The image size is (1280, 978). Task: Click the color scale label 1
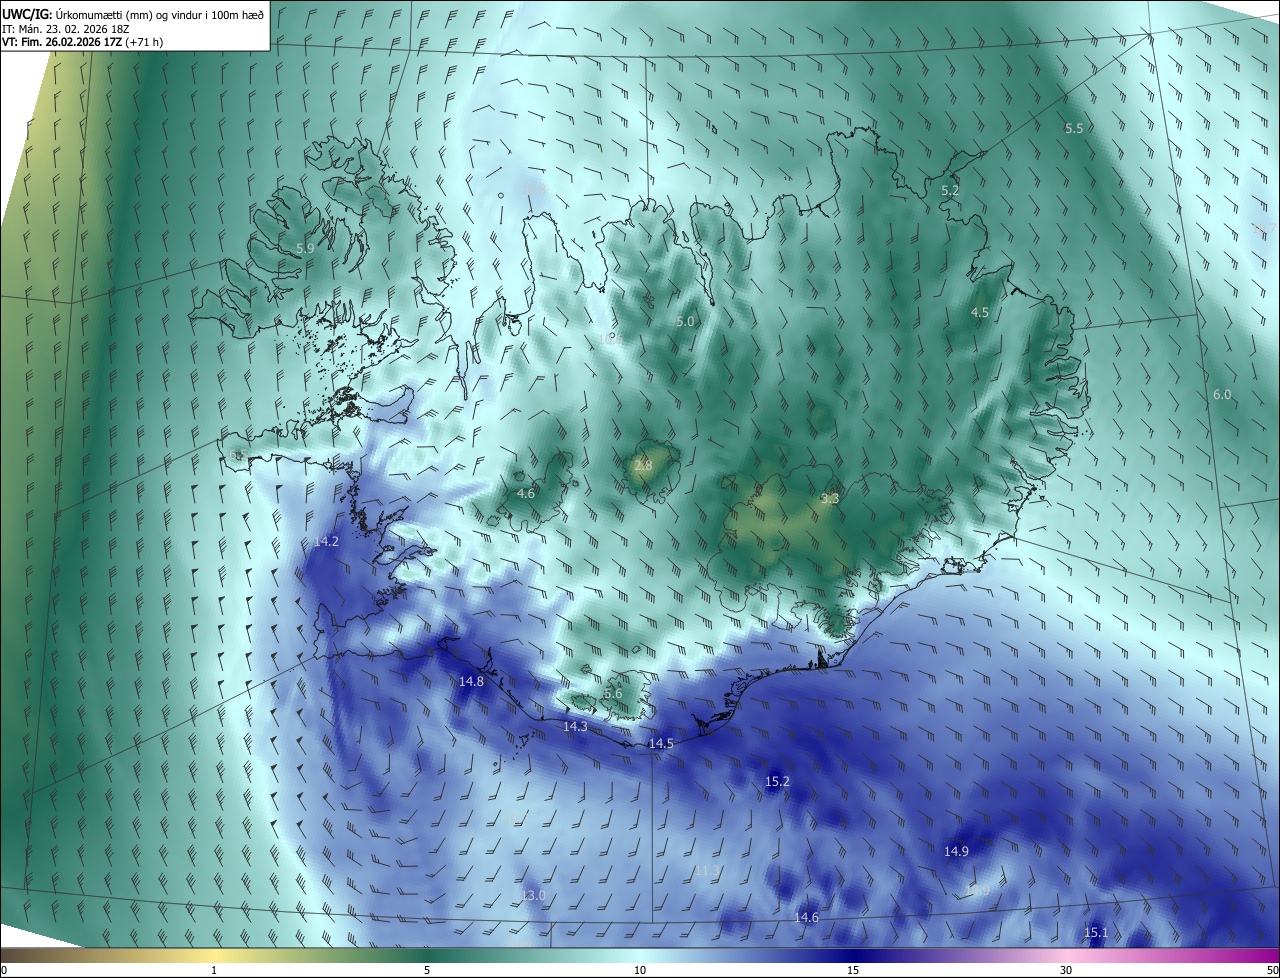[214, 970]
